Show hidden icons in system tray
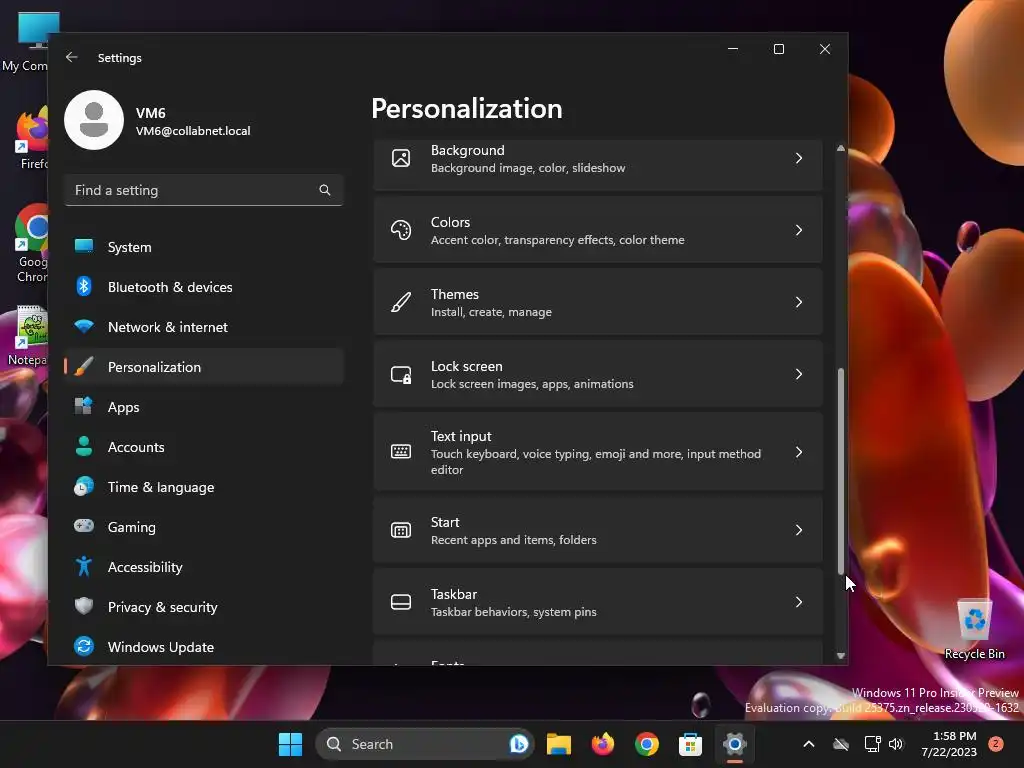 (808, 744)
